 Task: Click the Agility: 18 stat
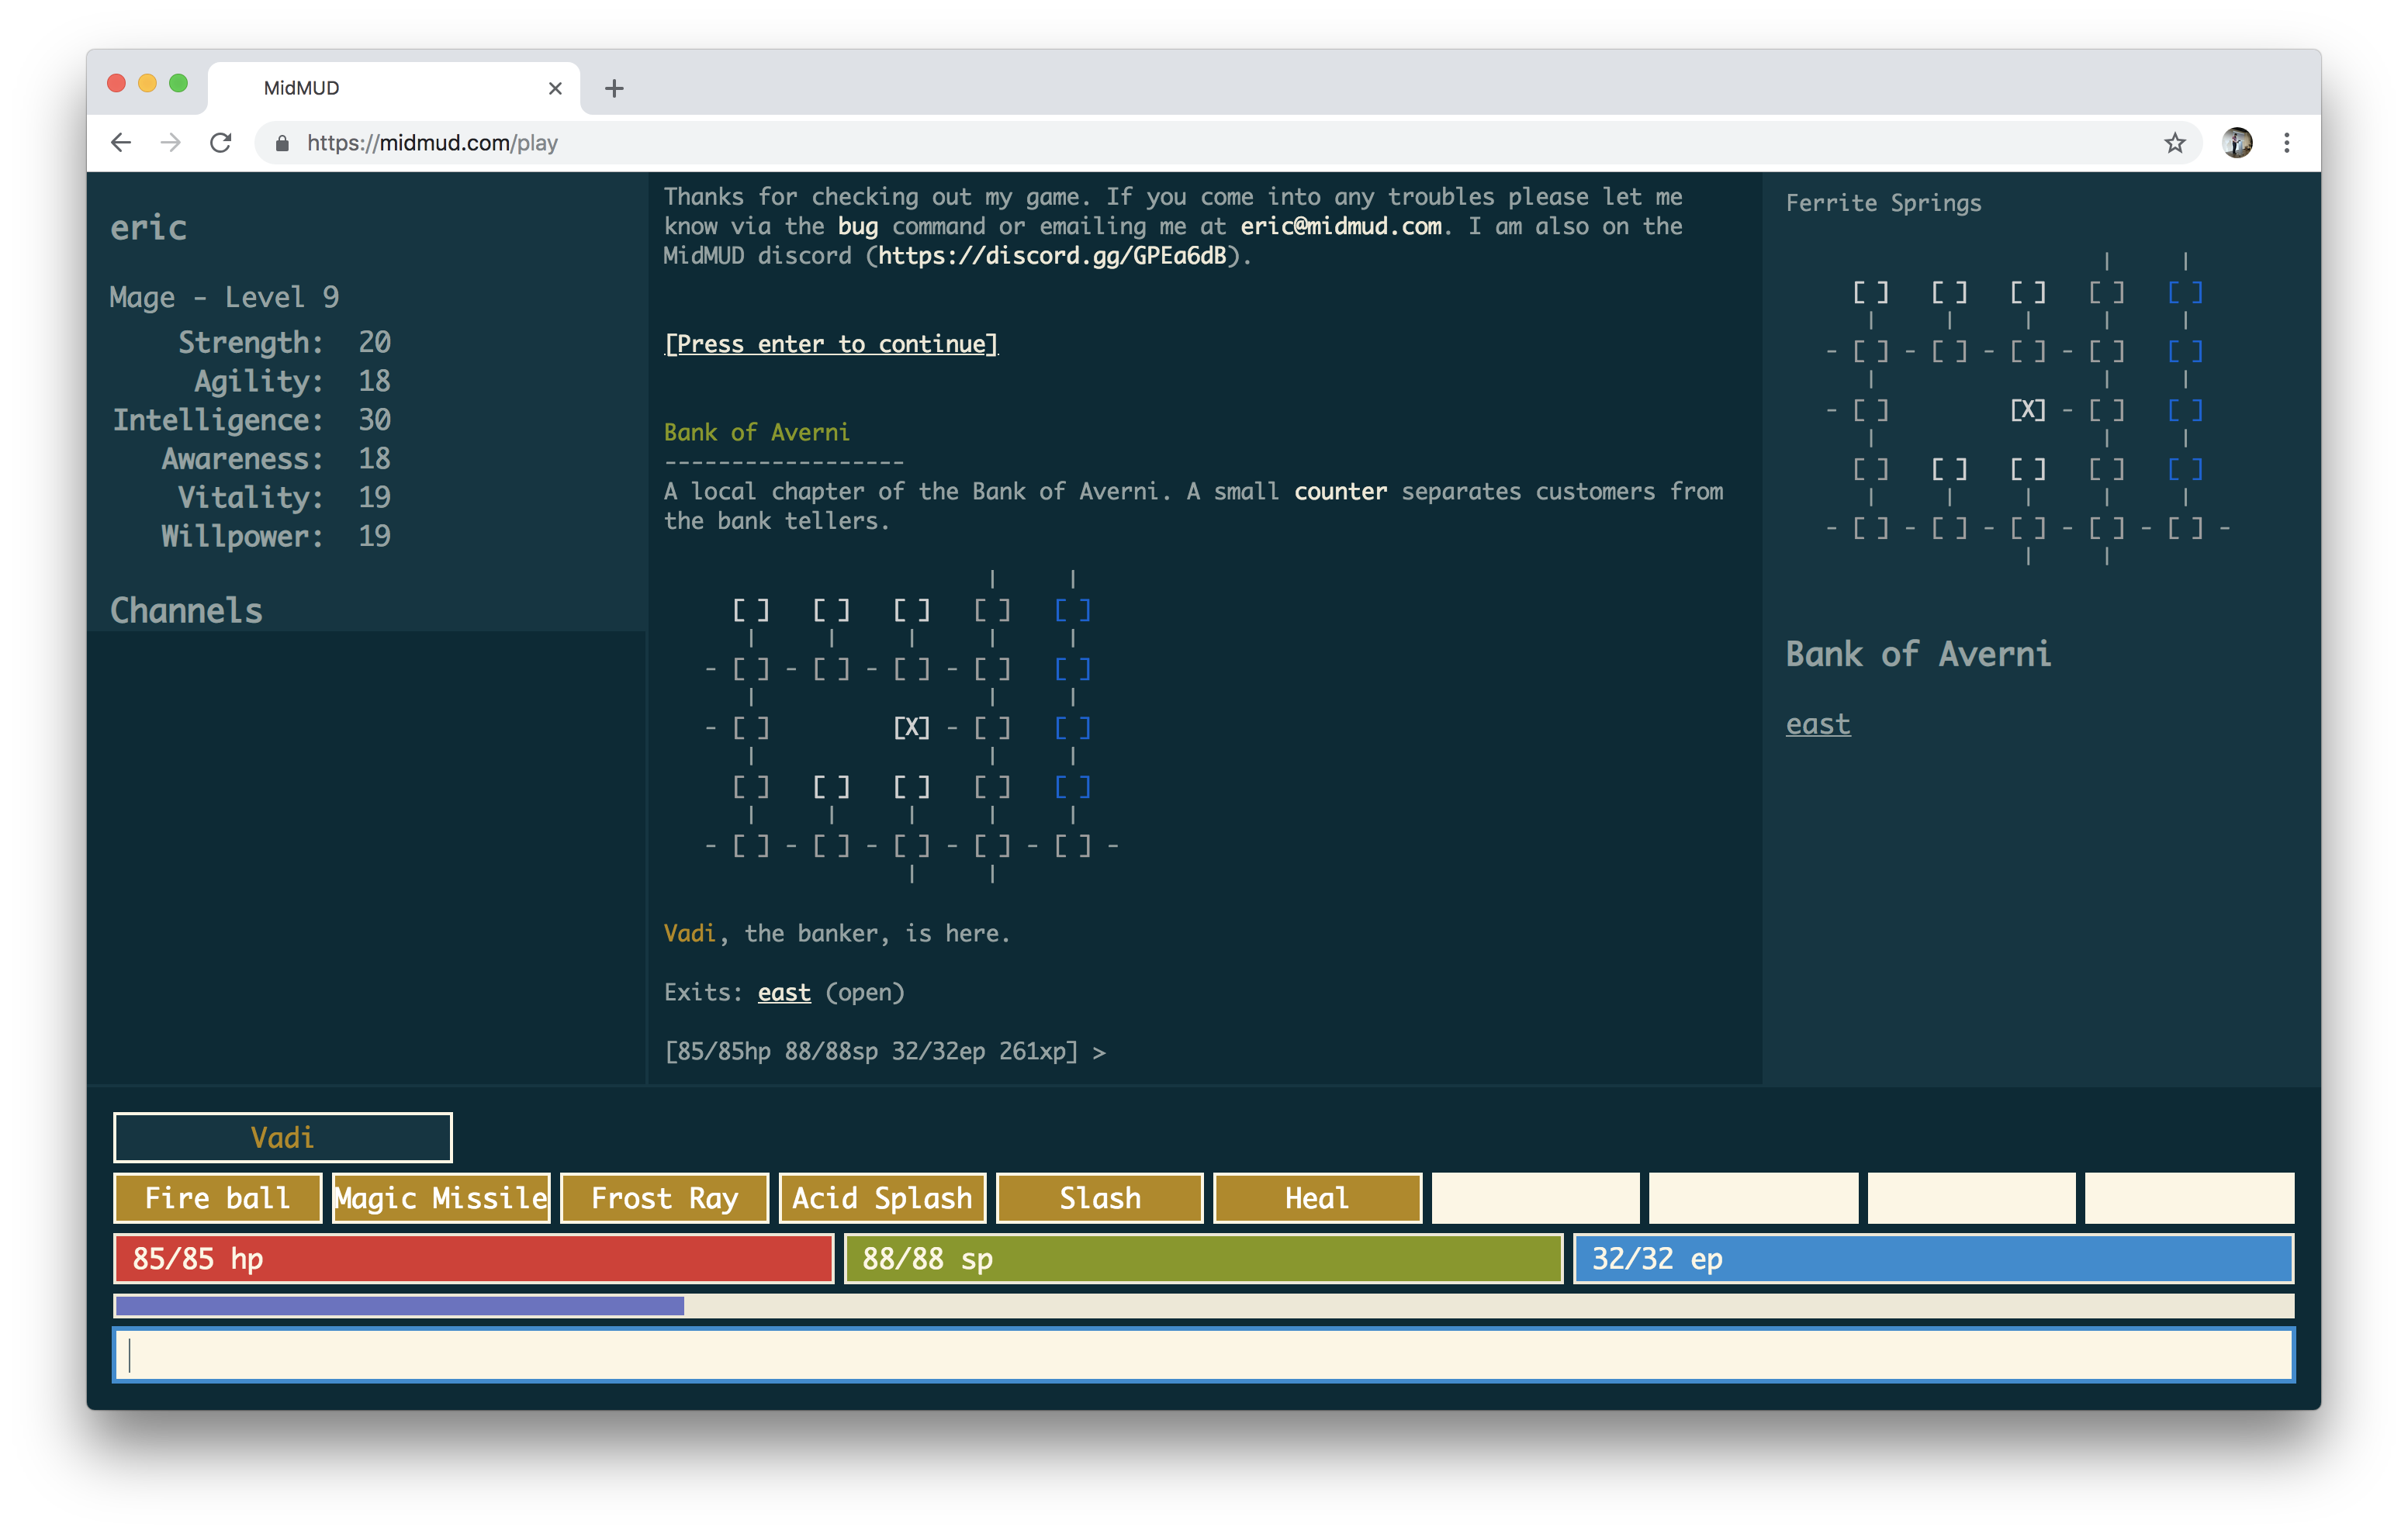coord(292,381)
